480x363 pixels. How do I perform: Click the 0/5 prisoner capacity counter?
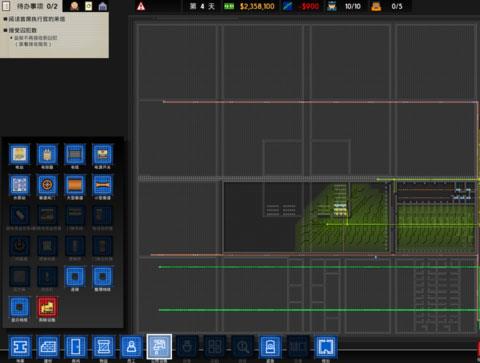click(397, 6)
